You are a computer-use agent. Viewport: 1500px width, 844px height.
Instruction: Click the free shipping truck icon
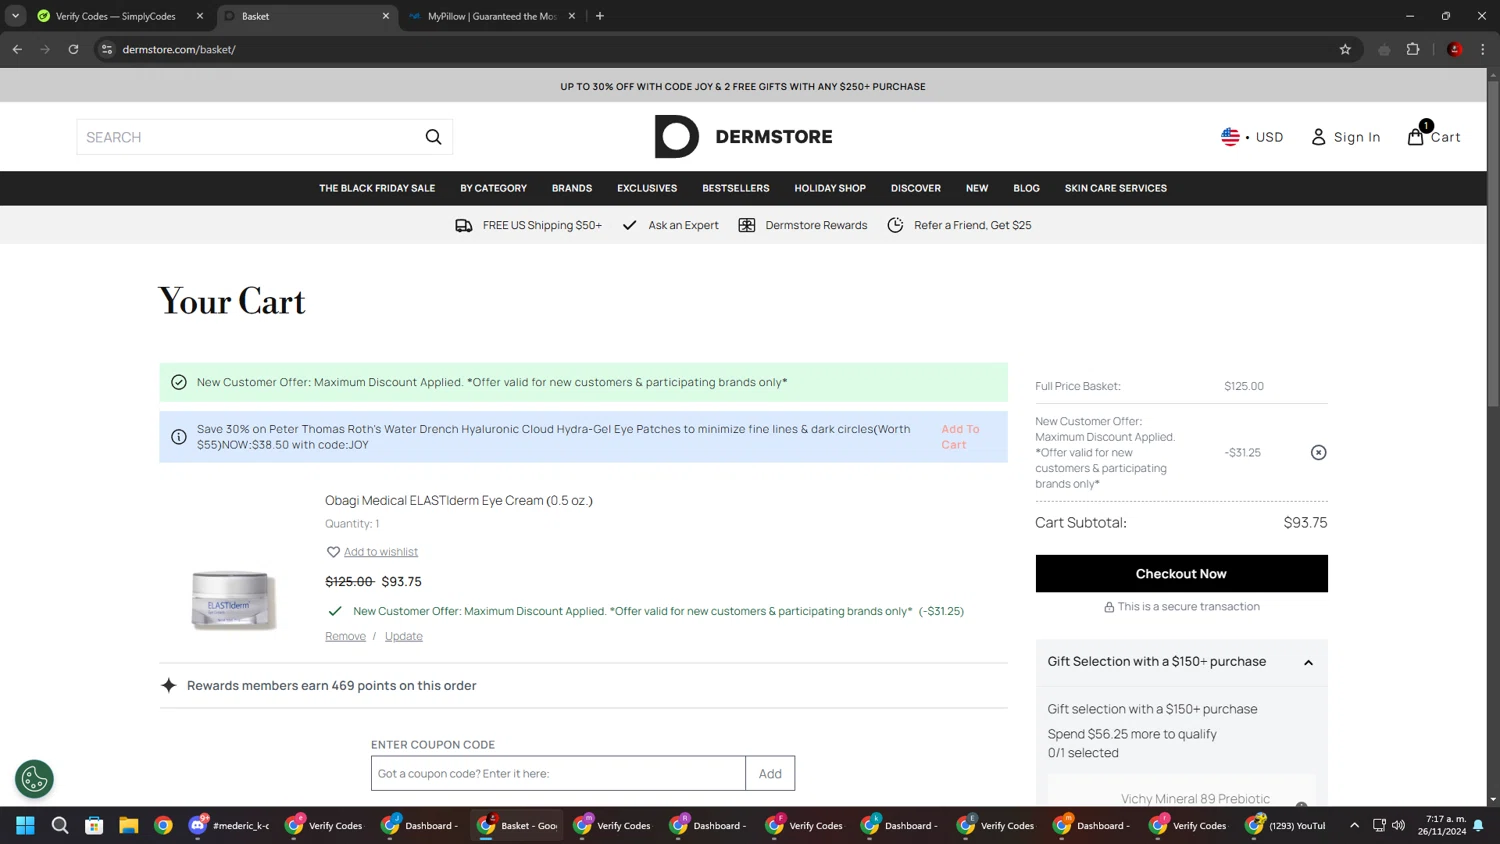click(464, 225)
